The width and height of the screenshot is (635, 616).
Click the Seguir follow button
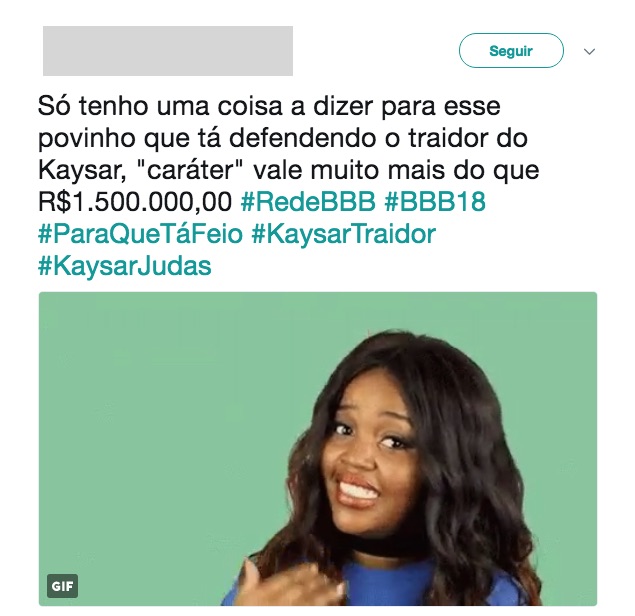(511, 51)
